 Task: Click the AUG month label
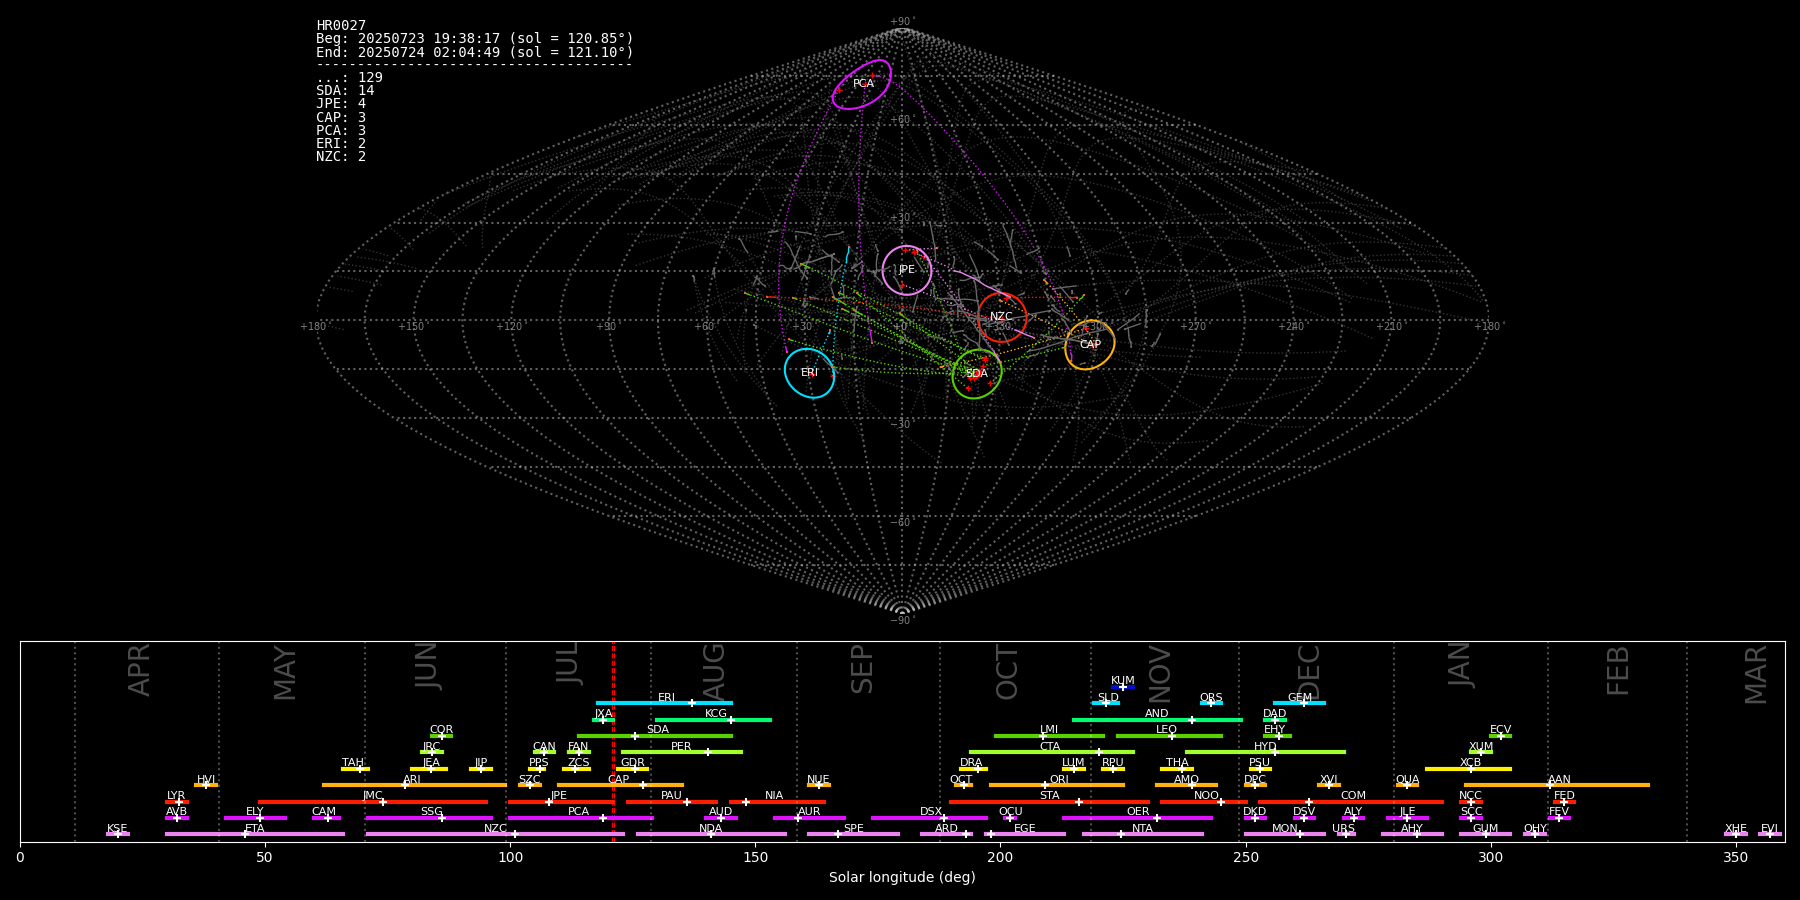coord(714,672)
